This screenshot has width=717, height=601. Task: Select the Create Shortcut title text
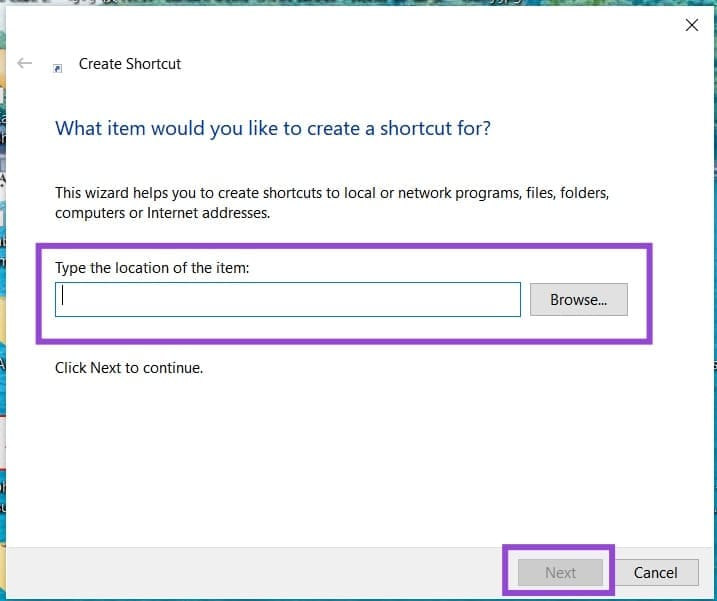coord(130,64)
